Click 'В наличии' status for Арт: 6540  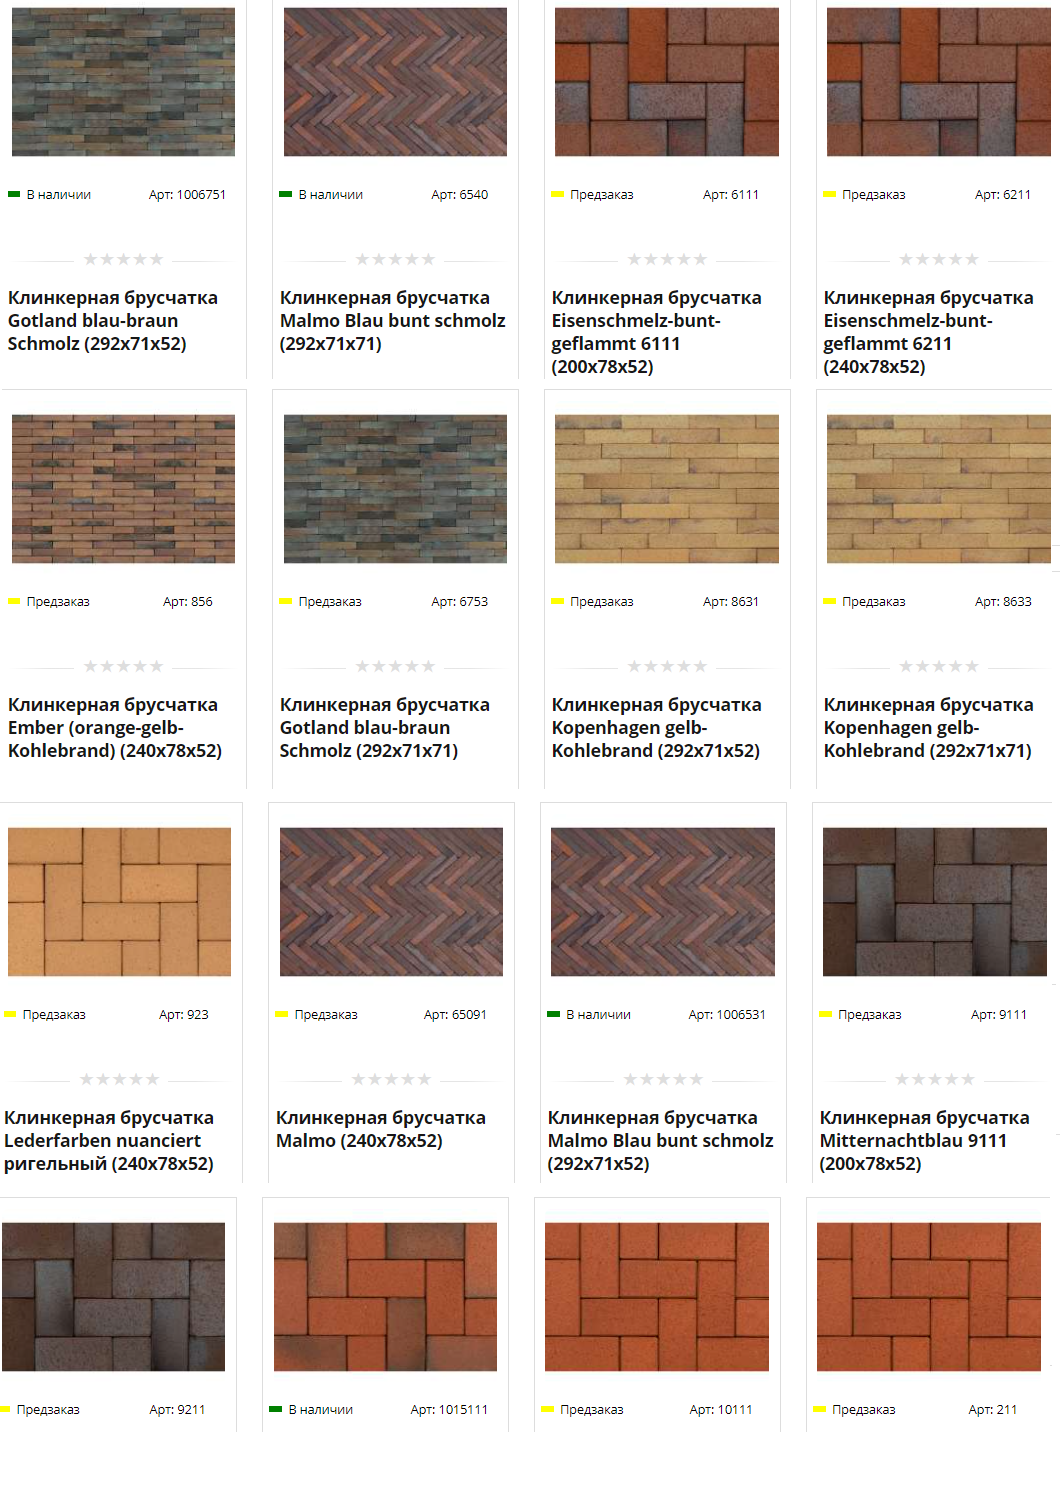pyautogui.click(x=322, y=195)
